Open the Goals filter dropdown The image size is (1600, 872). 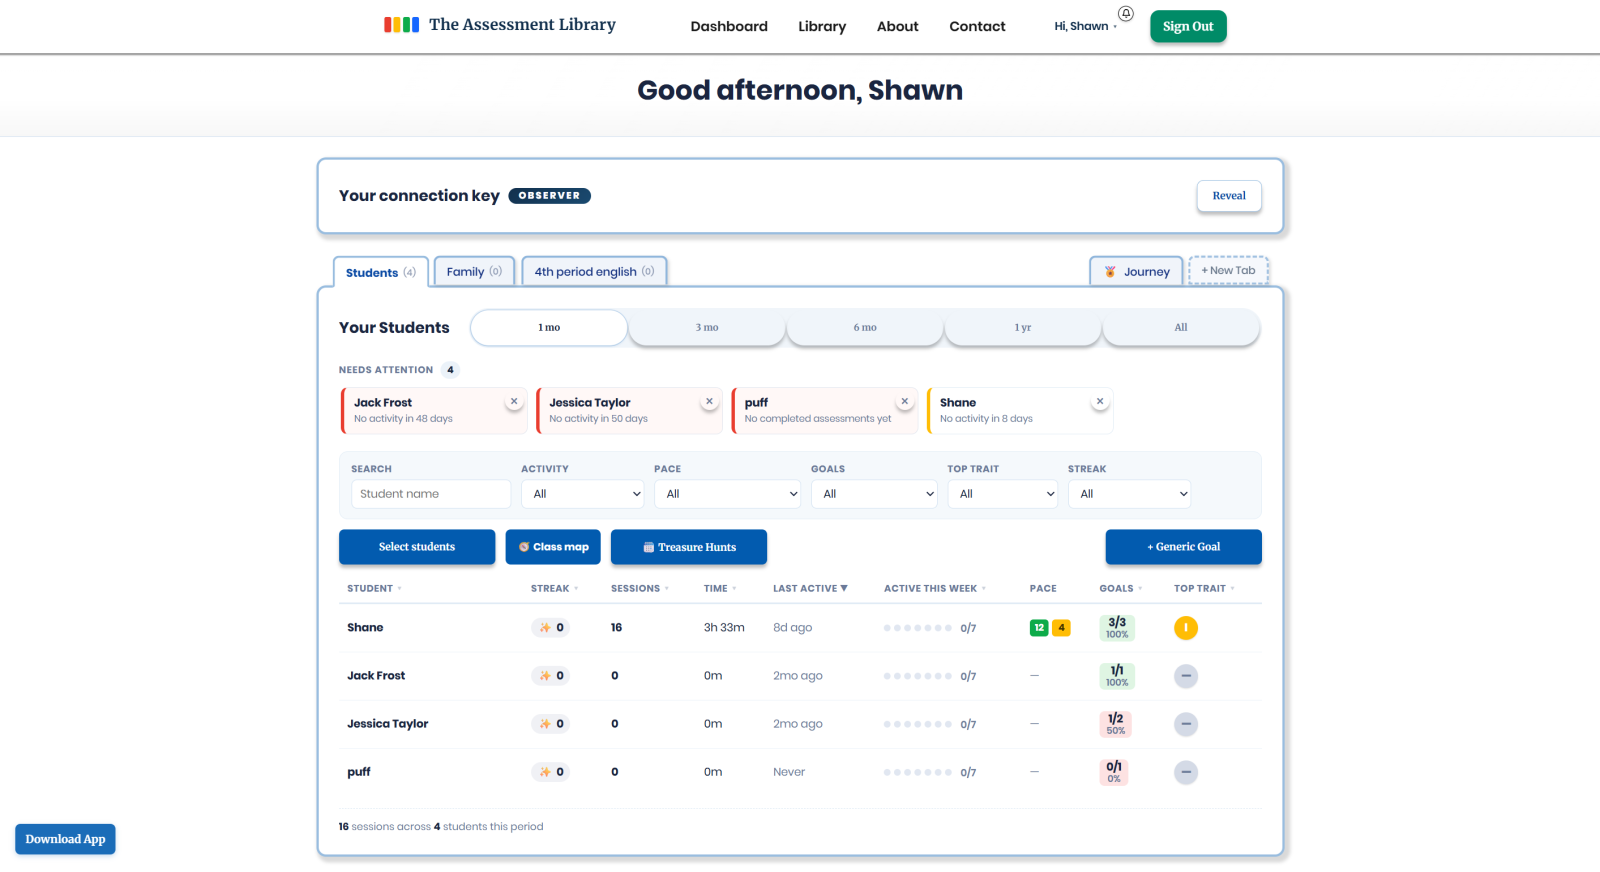(x=874, y=494)
